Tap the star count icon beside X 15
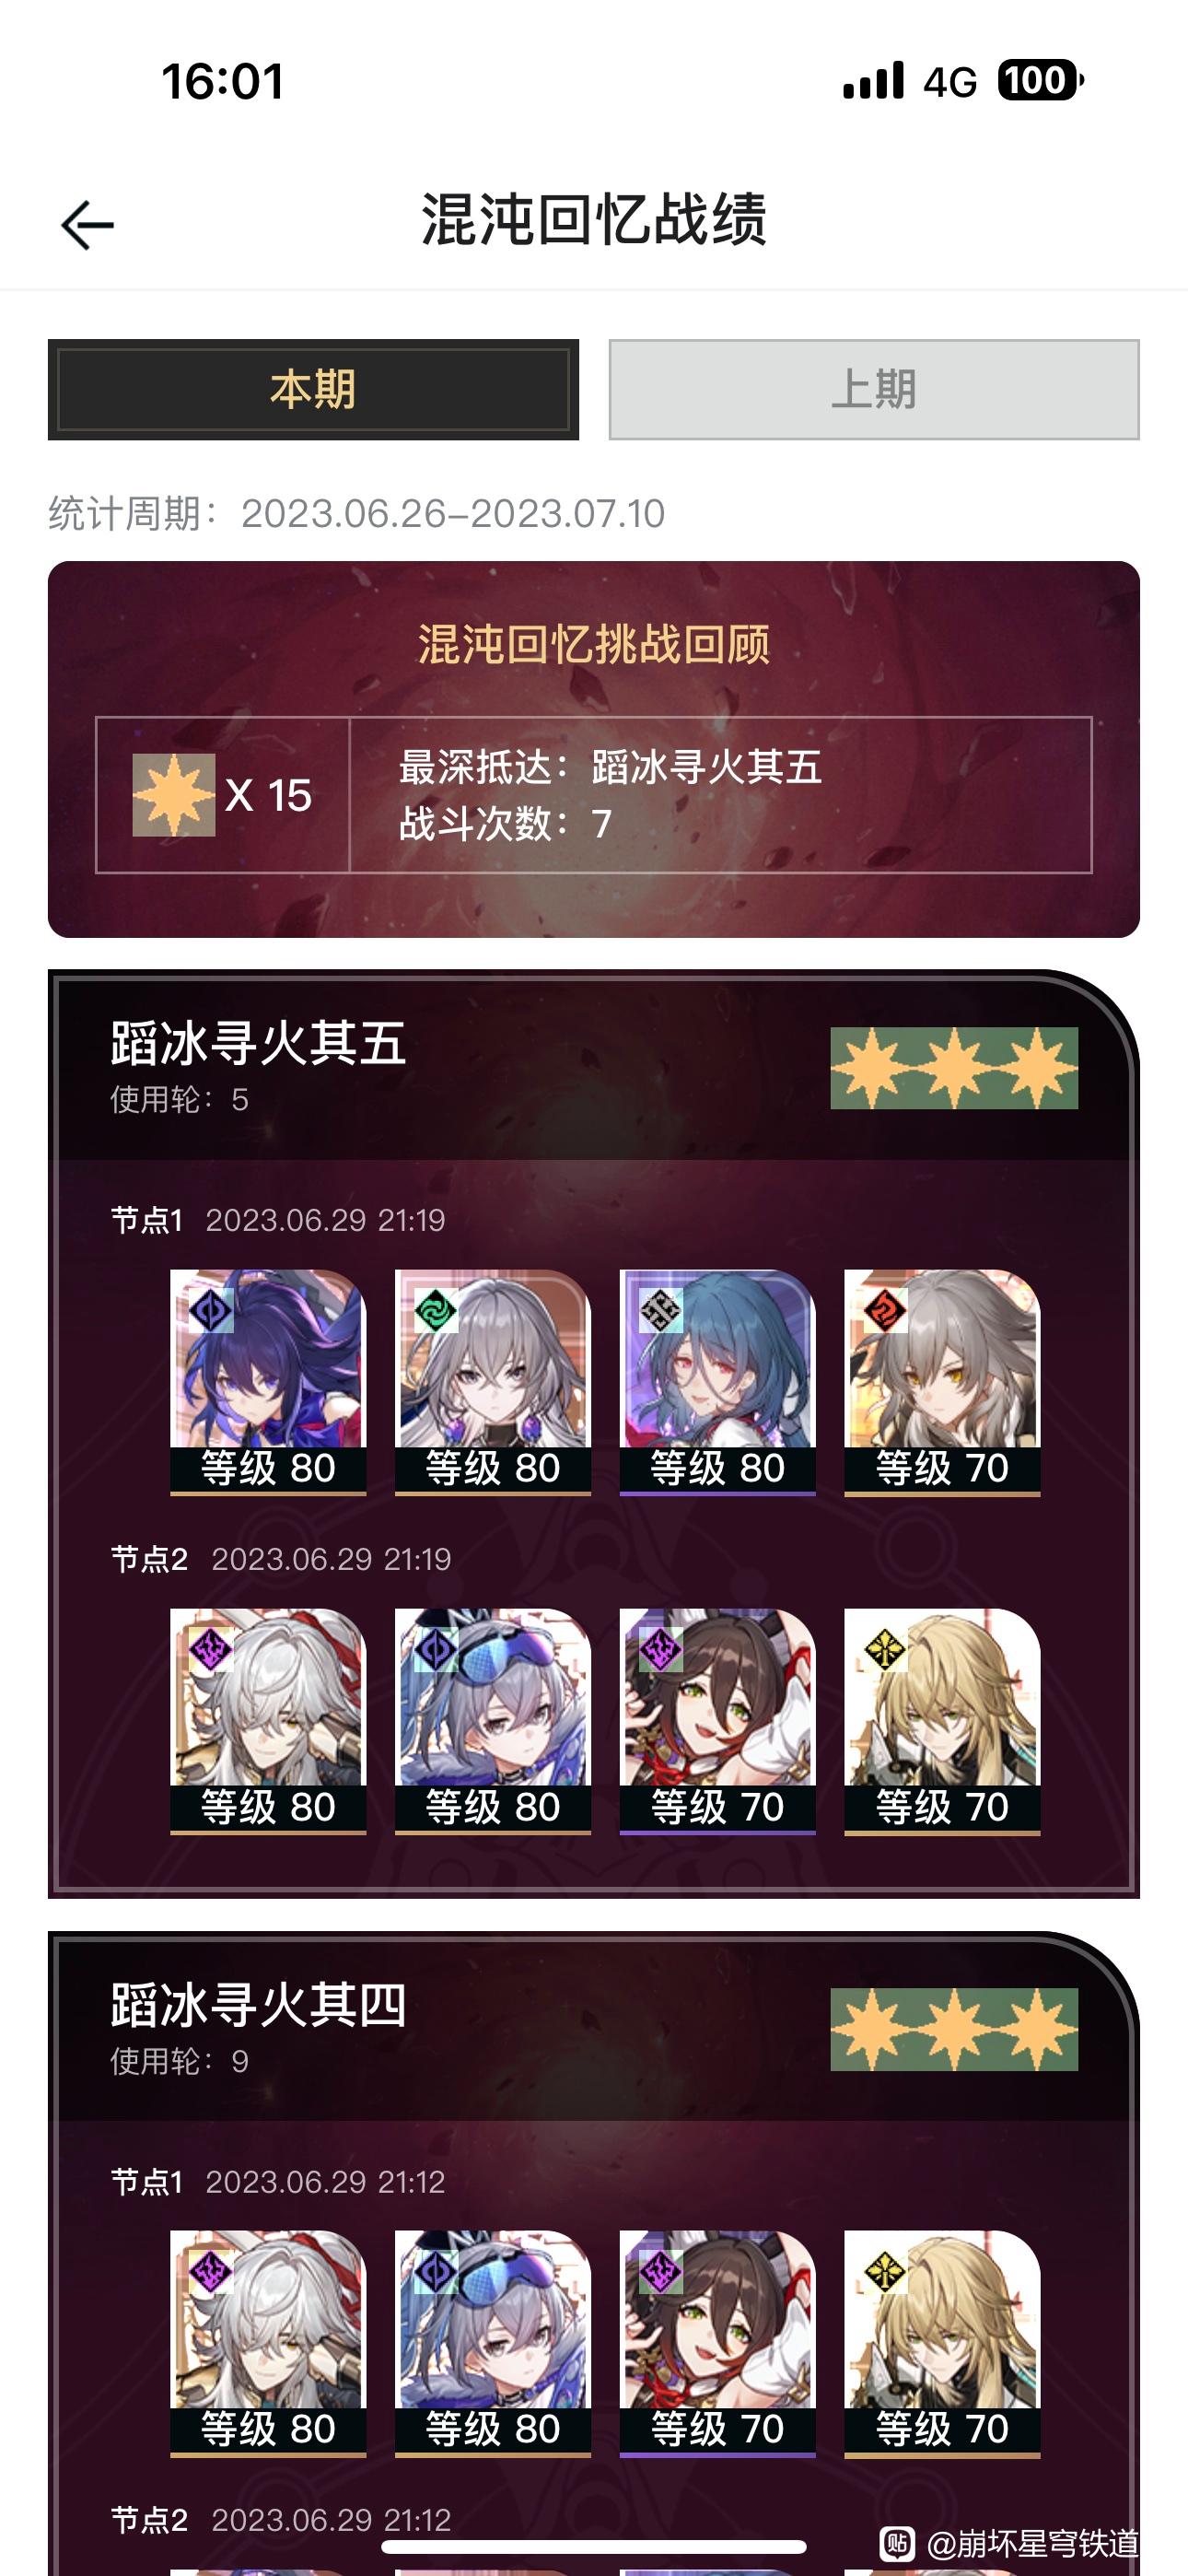The image size is (1188, 2576). pyautogui.click(x=174, y=795)
